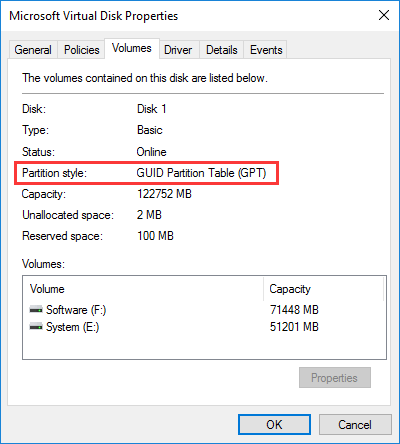Click the GUID Partition Table (GPT) value
This screenshot has height=444, width=400.
(201, 173)
